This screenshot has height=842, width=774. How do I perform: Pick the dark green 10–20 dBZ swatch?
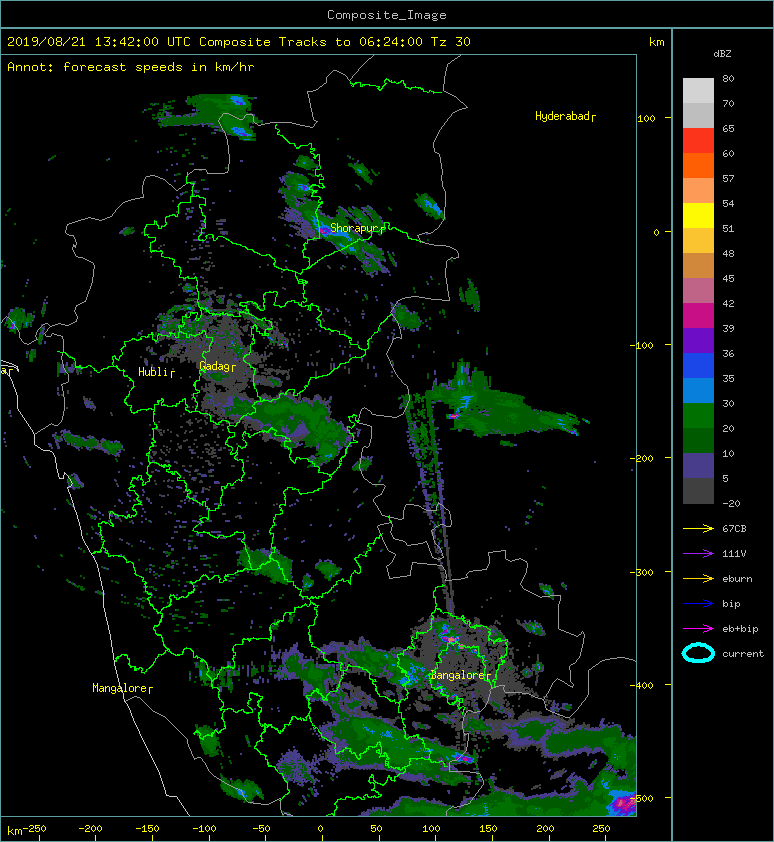tap(698, 440)
